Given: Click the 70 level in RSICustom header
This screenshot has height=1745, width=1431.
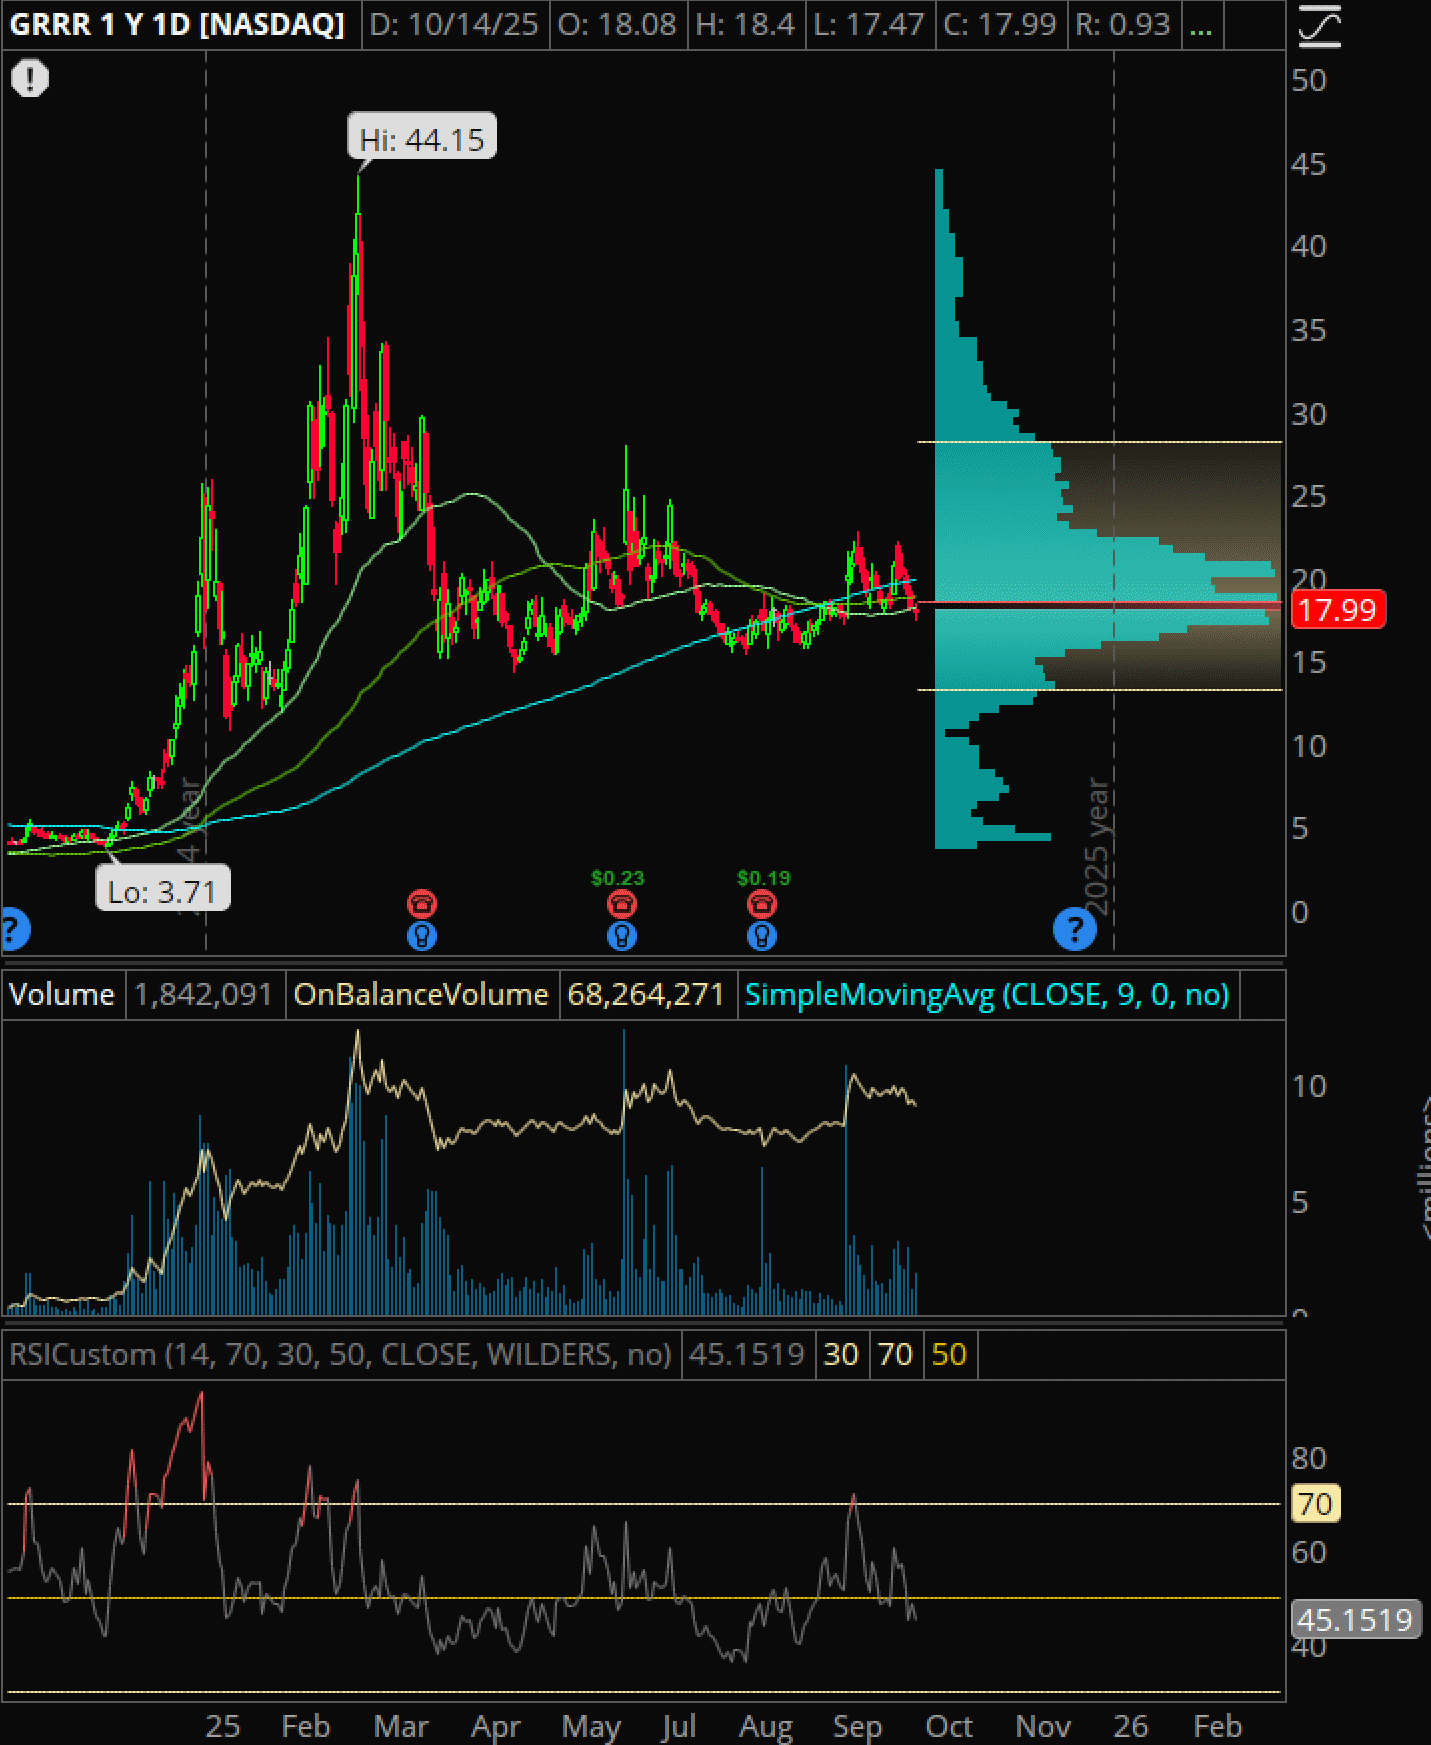Looking at the screenshot, I should click(895, 1354).
